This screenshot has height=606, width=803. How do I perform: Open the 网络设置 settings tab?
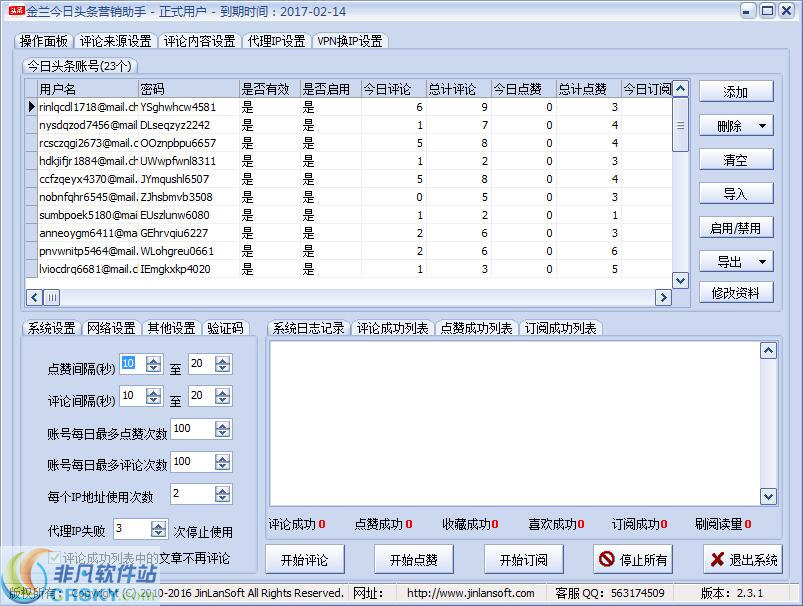[x=111, y=328]
